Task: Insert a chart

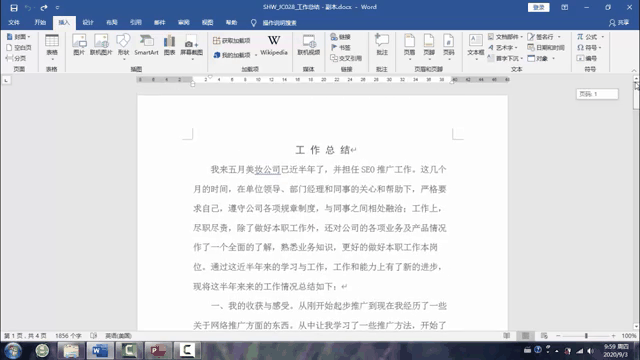Action: (169, 45)
